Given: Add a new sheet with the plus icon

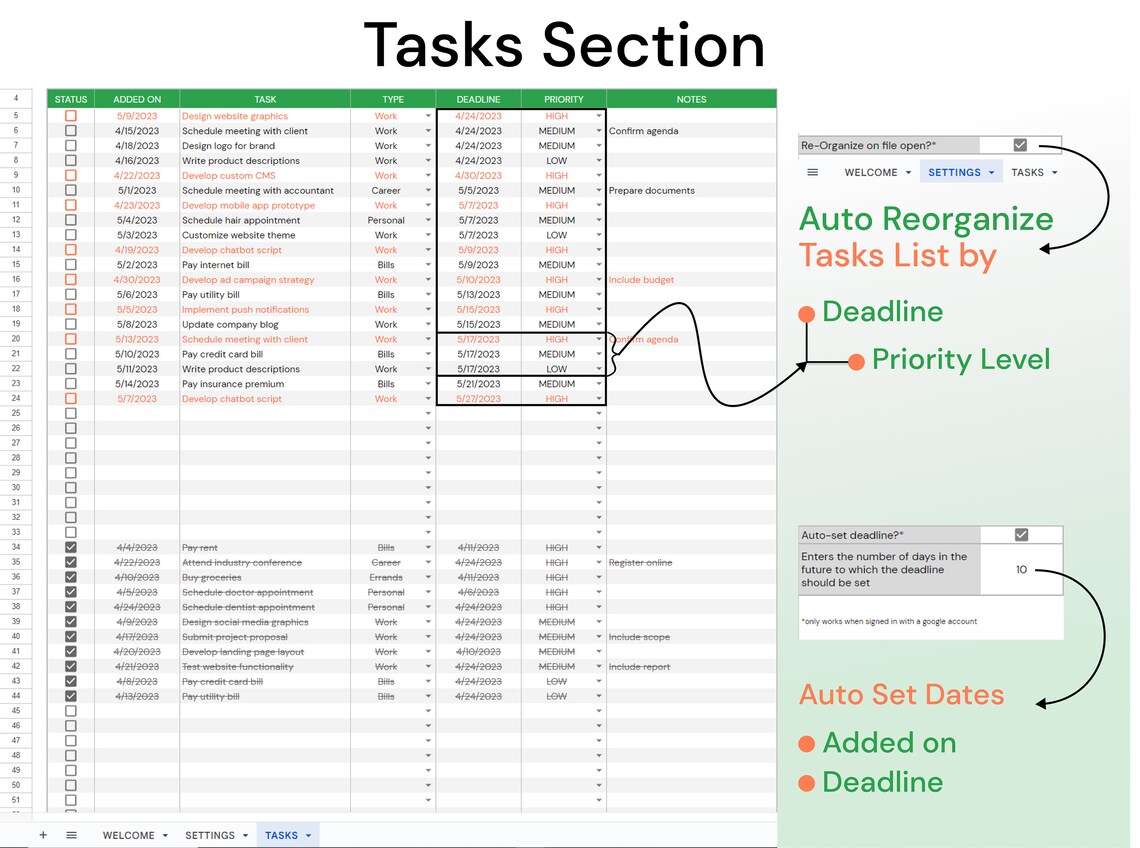Looking at the screenshot, I should [x=43, y=834].
